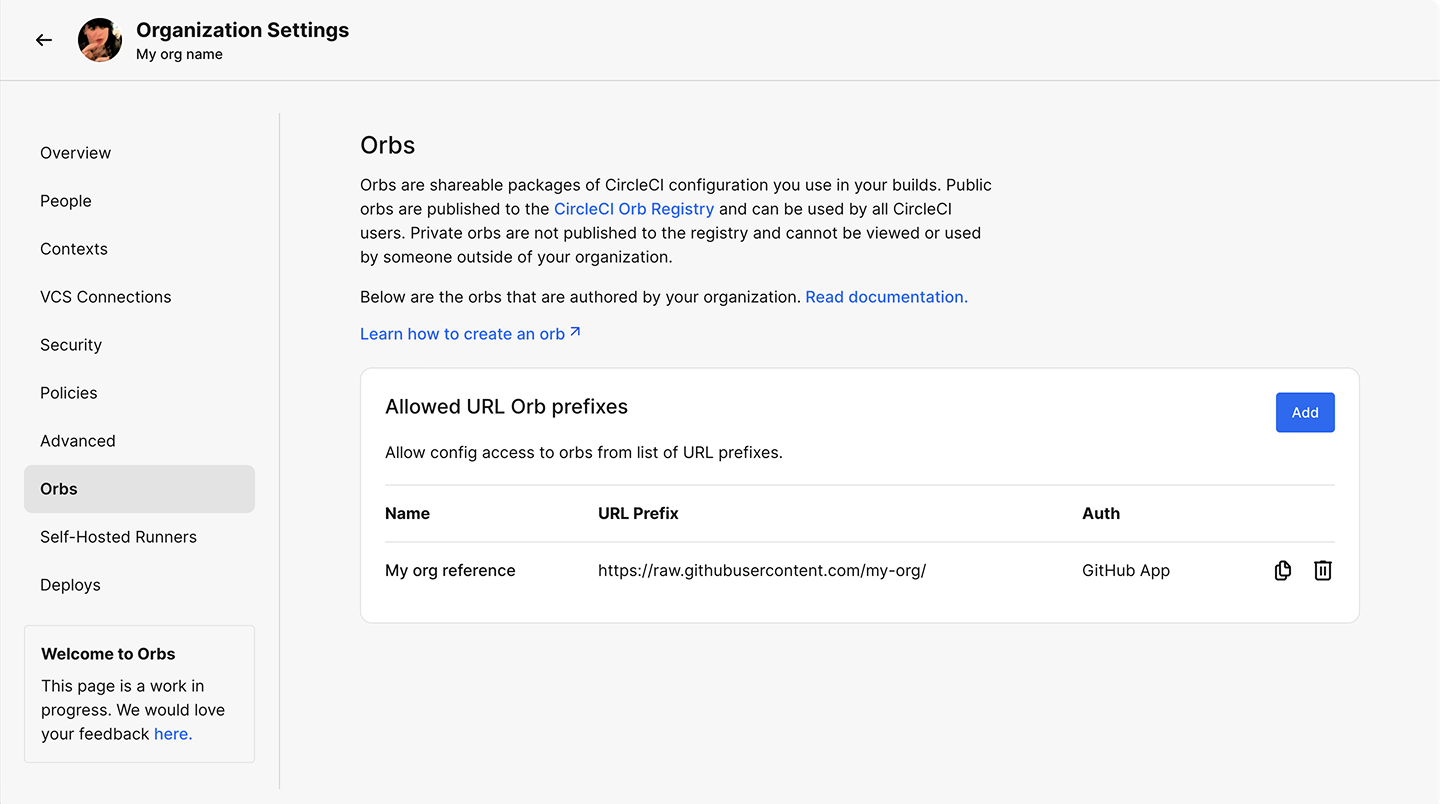
Task: Click the 'My org reference' name cell
Action: pyautogui.click(x=450, y=571)
